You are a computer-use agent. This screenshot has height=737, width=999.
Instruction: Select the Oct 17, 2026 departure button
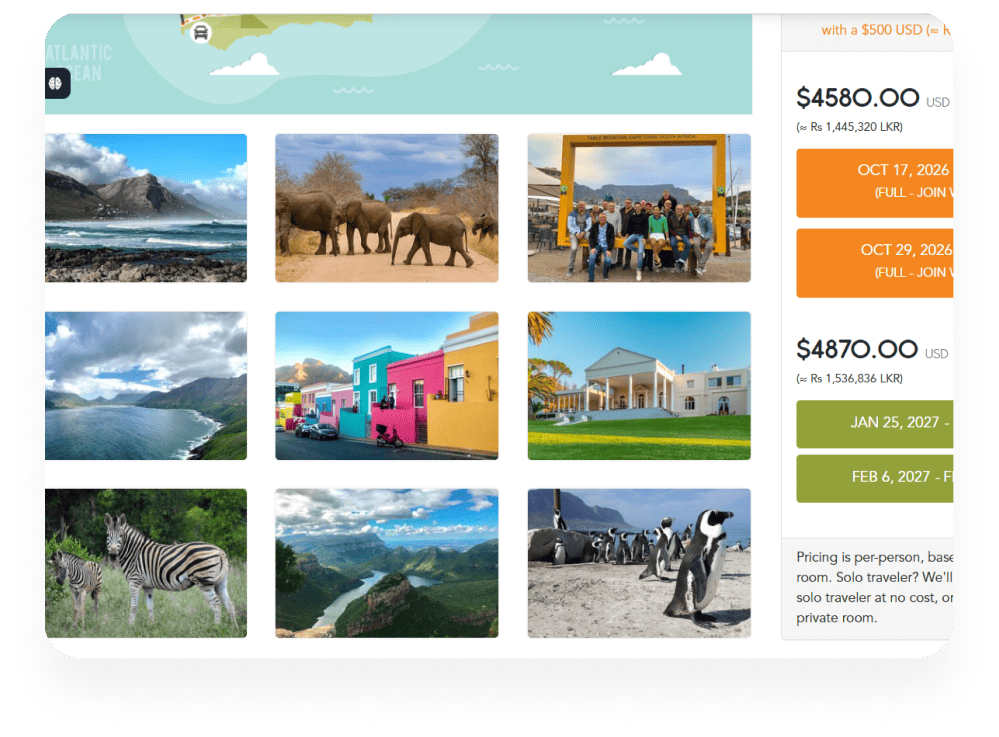coord(875,183)
